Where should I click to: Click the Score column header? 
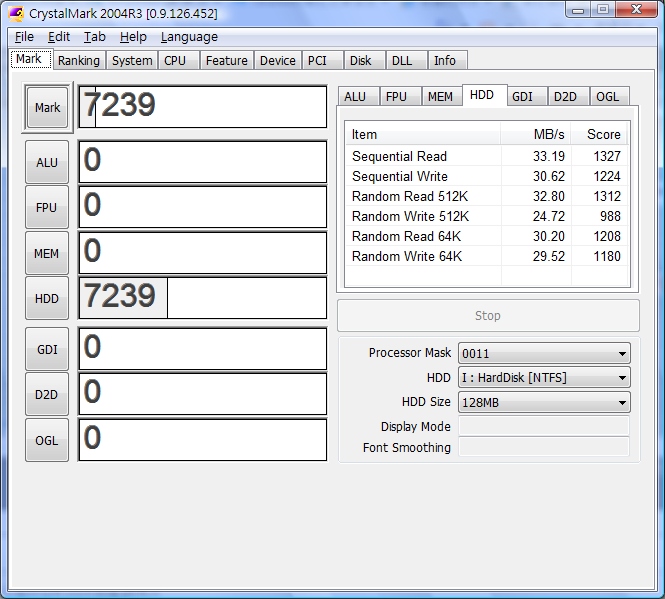(x=600, y=134)
